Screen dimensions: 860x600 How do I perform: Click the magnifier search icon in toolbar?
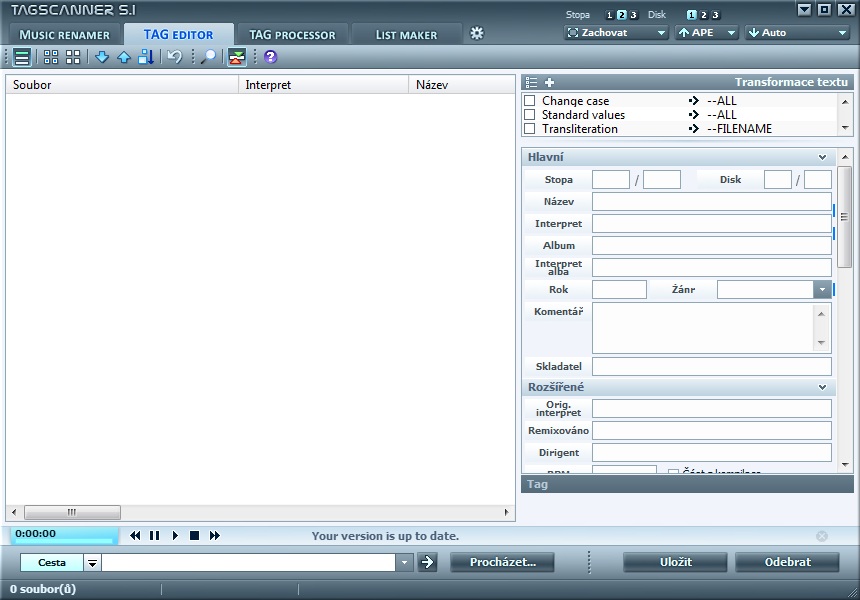point(208,57)
